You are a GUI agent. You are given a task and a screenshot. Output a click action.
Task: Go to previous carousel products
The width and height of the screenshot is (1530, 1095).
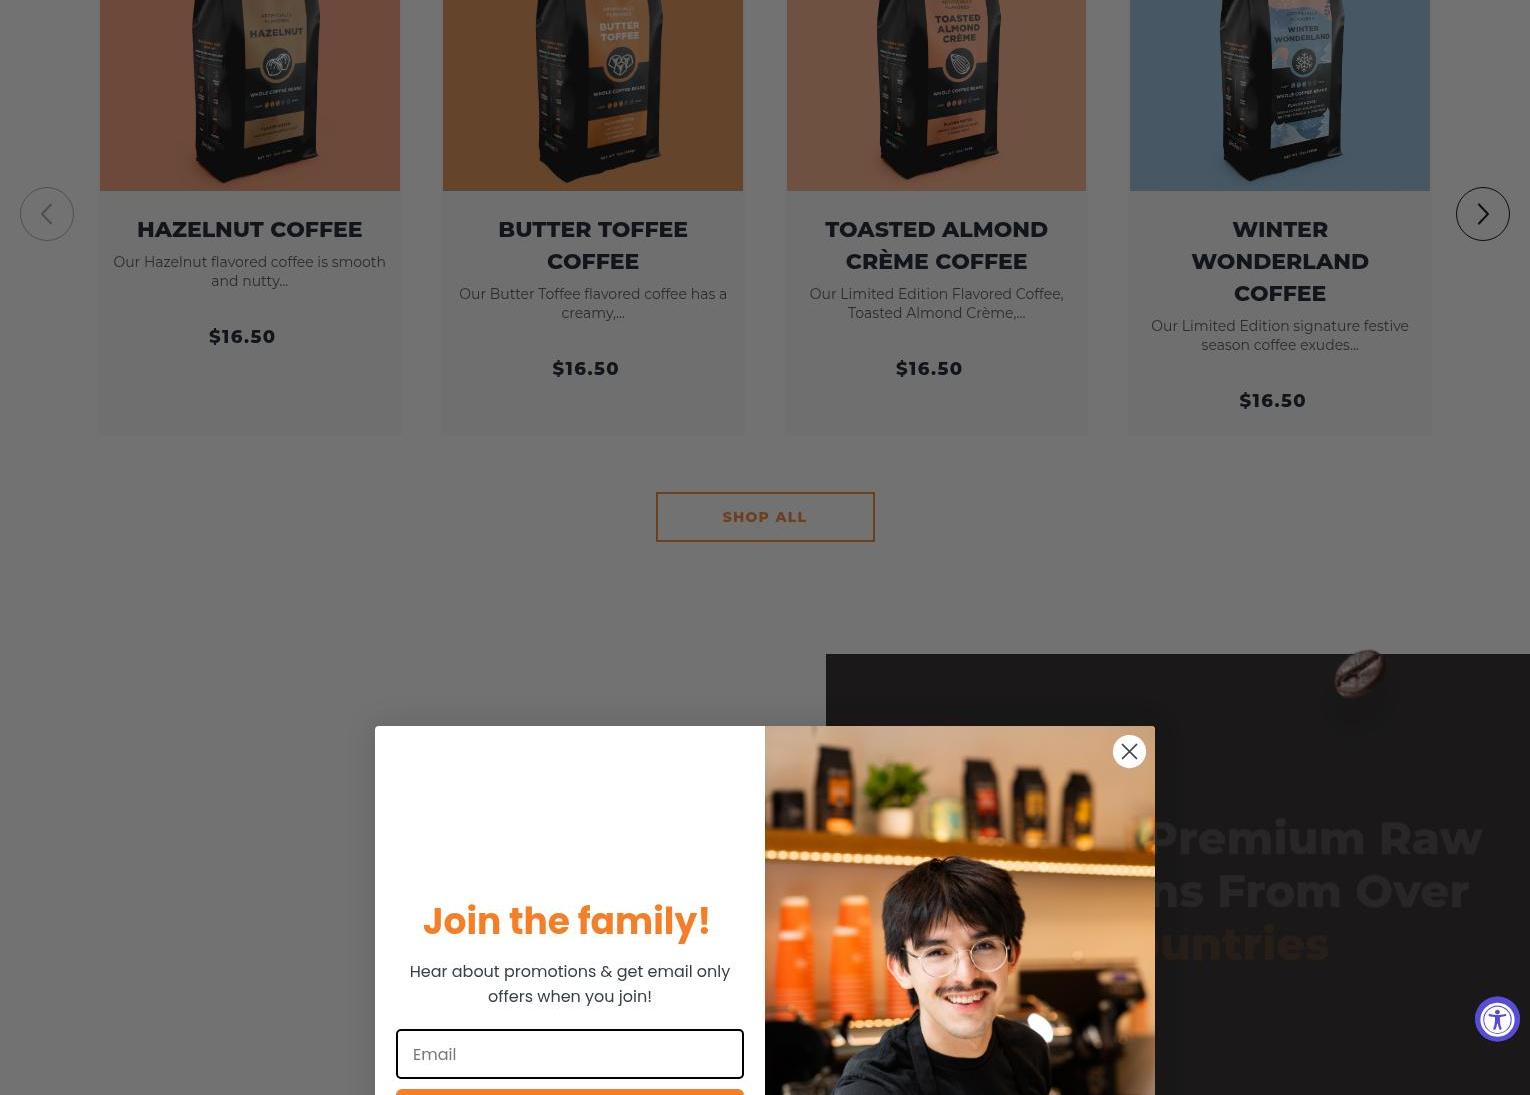click(x=47, y=214)
